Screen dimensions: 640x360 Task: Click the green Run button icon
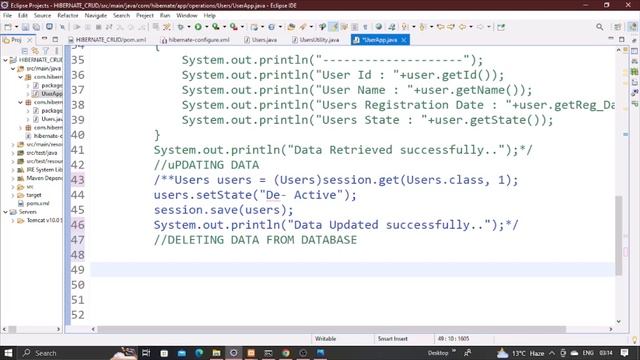point(198,27)
